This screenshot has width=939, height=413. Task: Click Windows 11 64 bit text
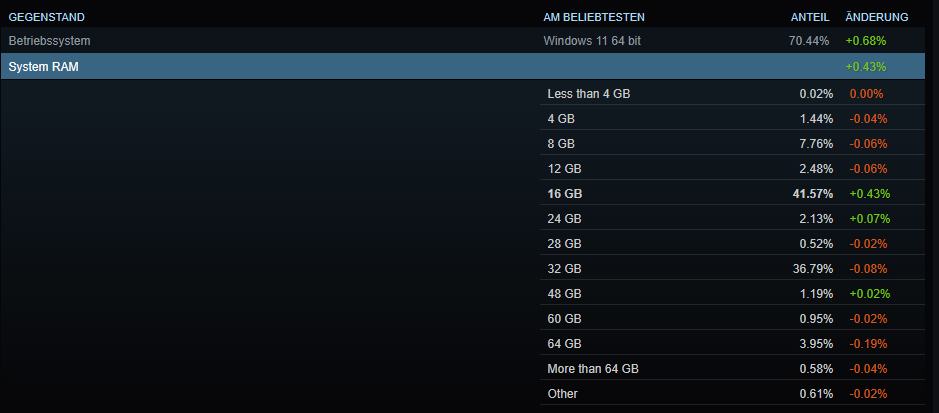592,41
